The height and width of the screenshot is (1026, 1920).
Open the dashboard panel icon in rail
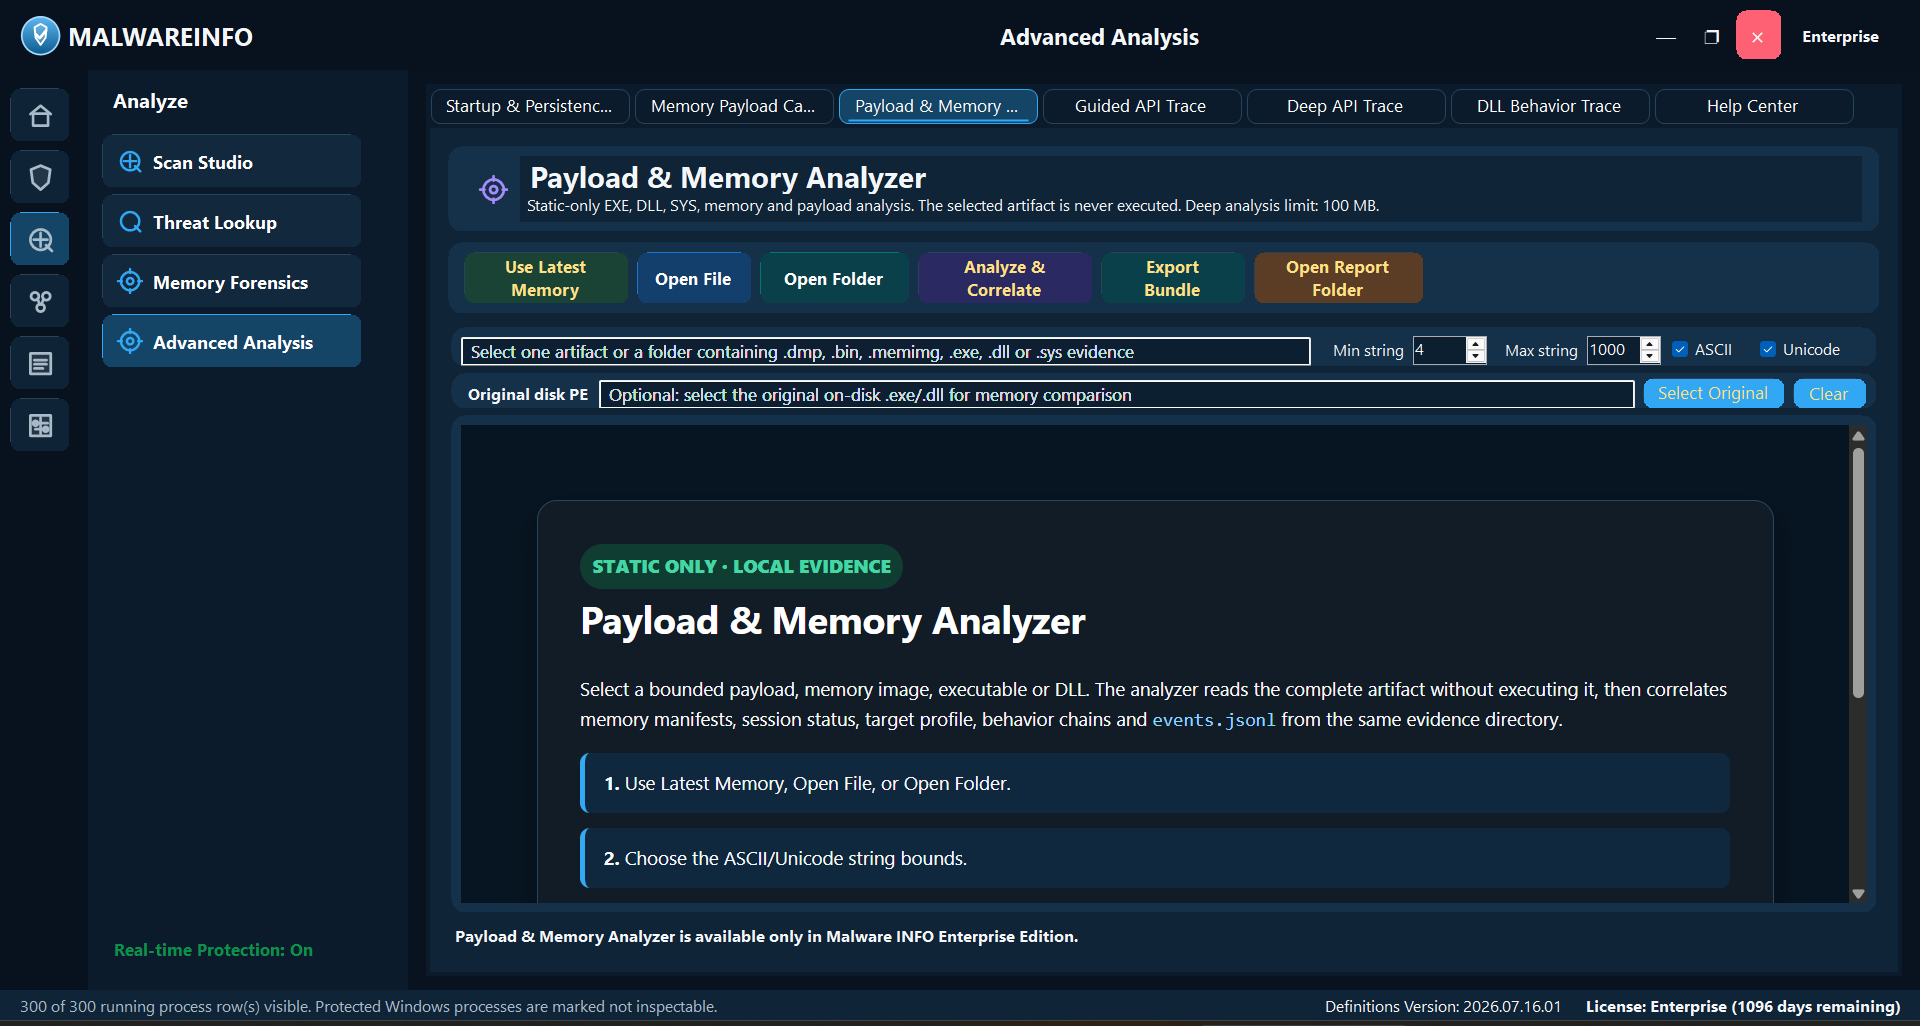click(40, 426)
